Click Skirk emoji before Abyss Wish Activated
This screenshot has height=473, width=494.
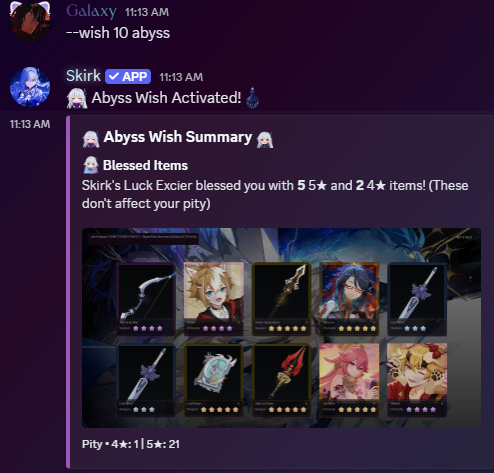(x=77, y=98)
